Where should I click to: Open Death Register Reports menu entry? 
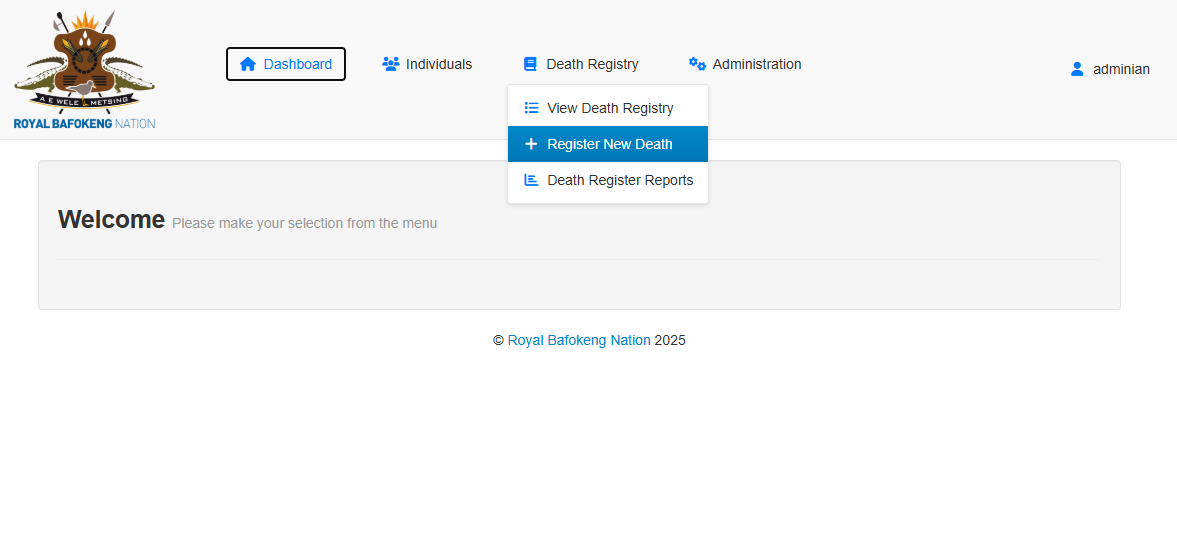point(620,180)
